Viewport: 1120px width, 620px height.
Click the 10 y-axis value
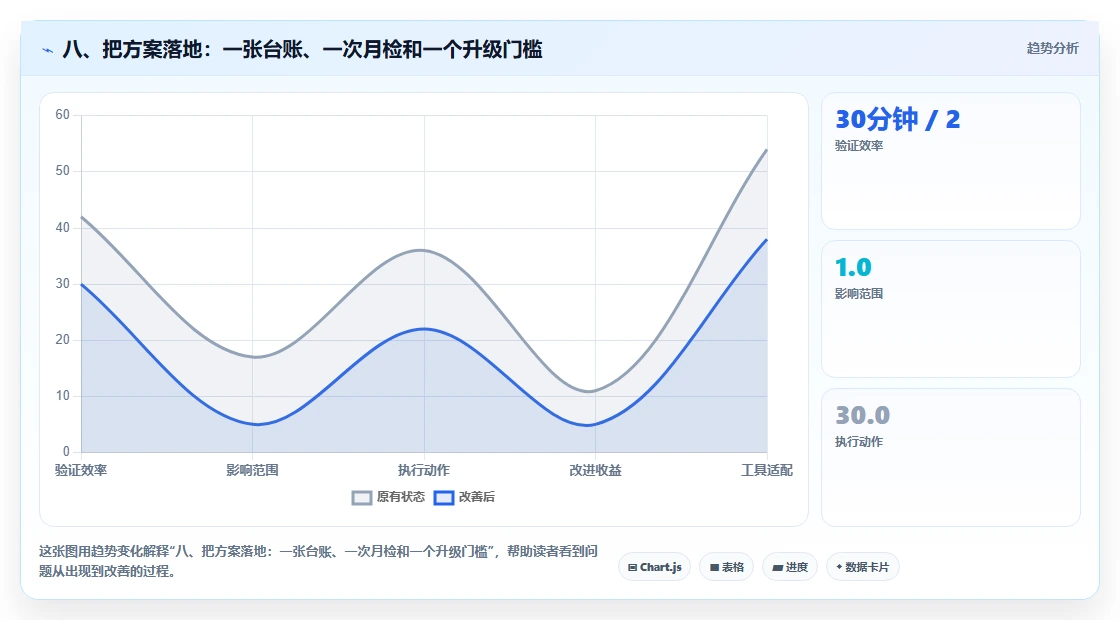pos(63,396)
